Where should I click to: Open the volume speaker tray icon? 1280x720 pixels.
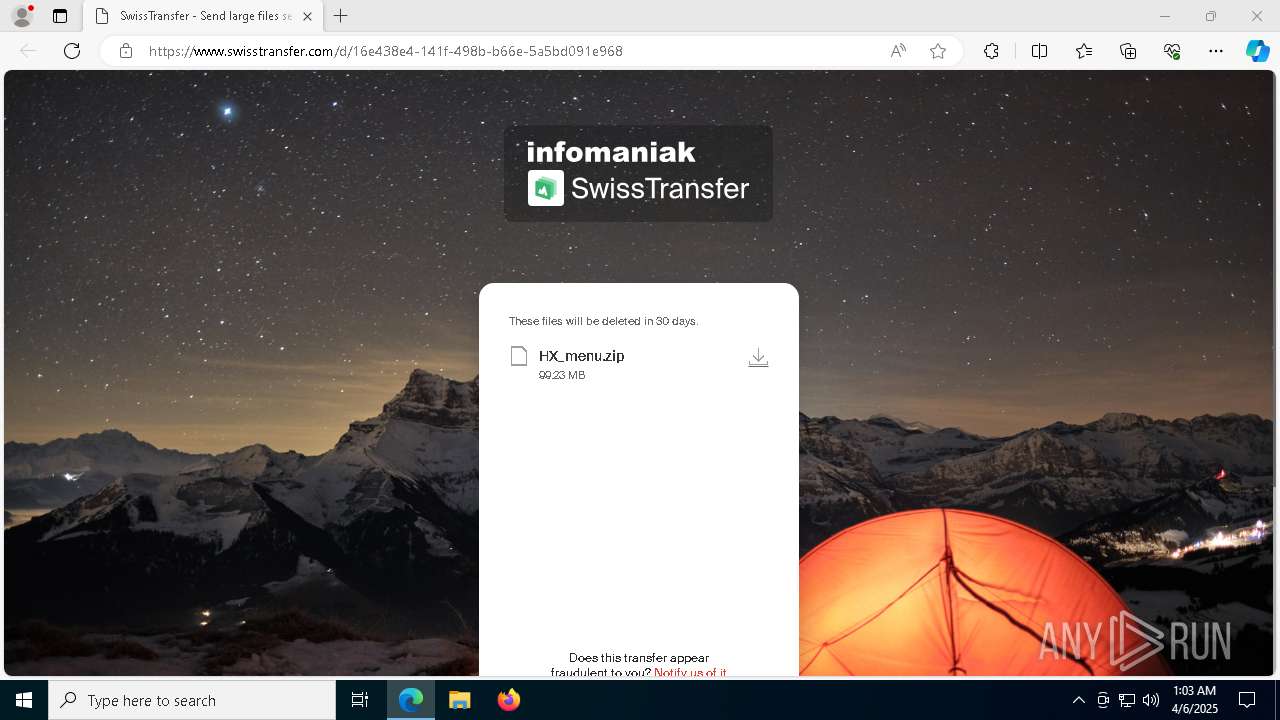(1151, 700)
